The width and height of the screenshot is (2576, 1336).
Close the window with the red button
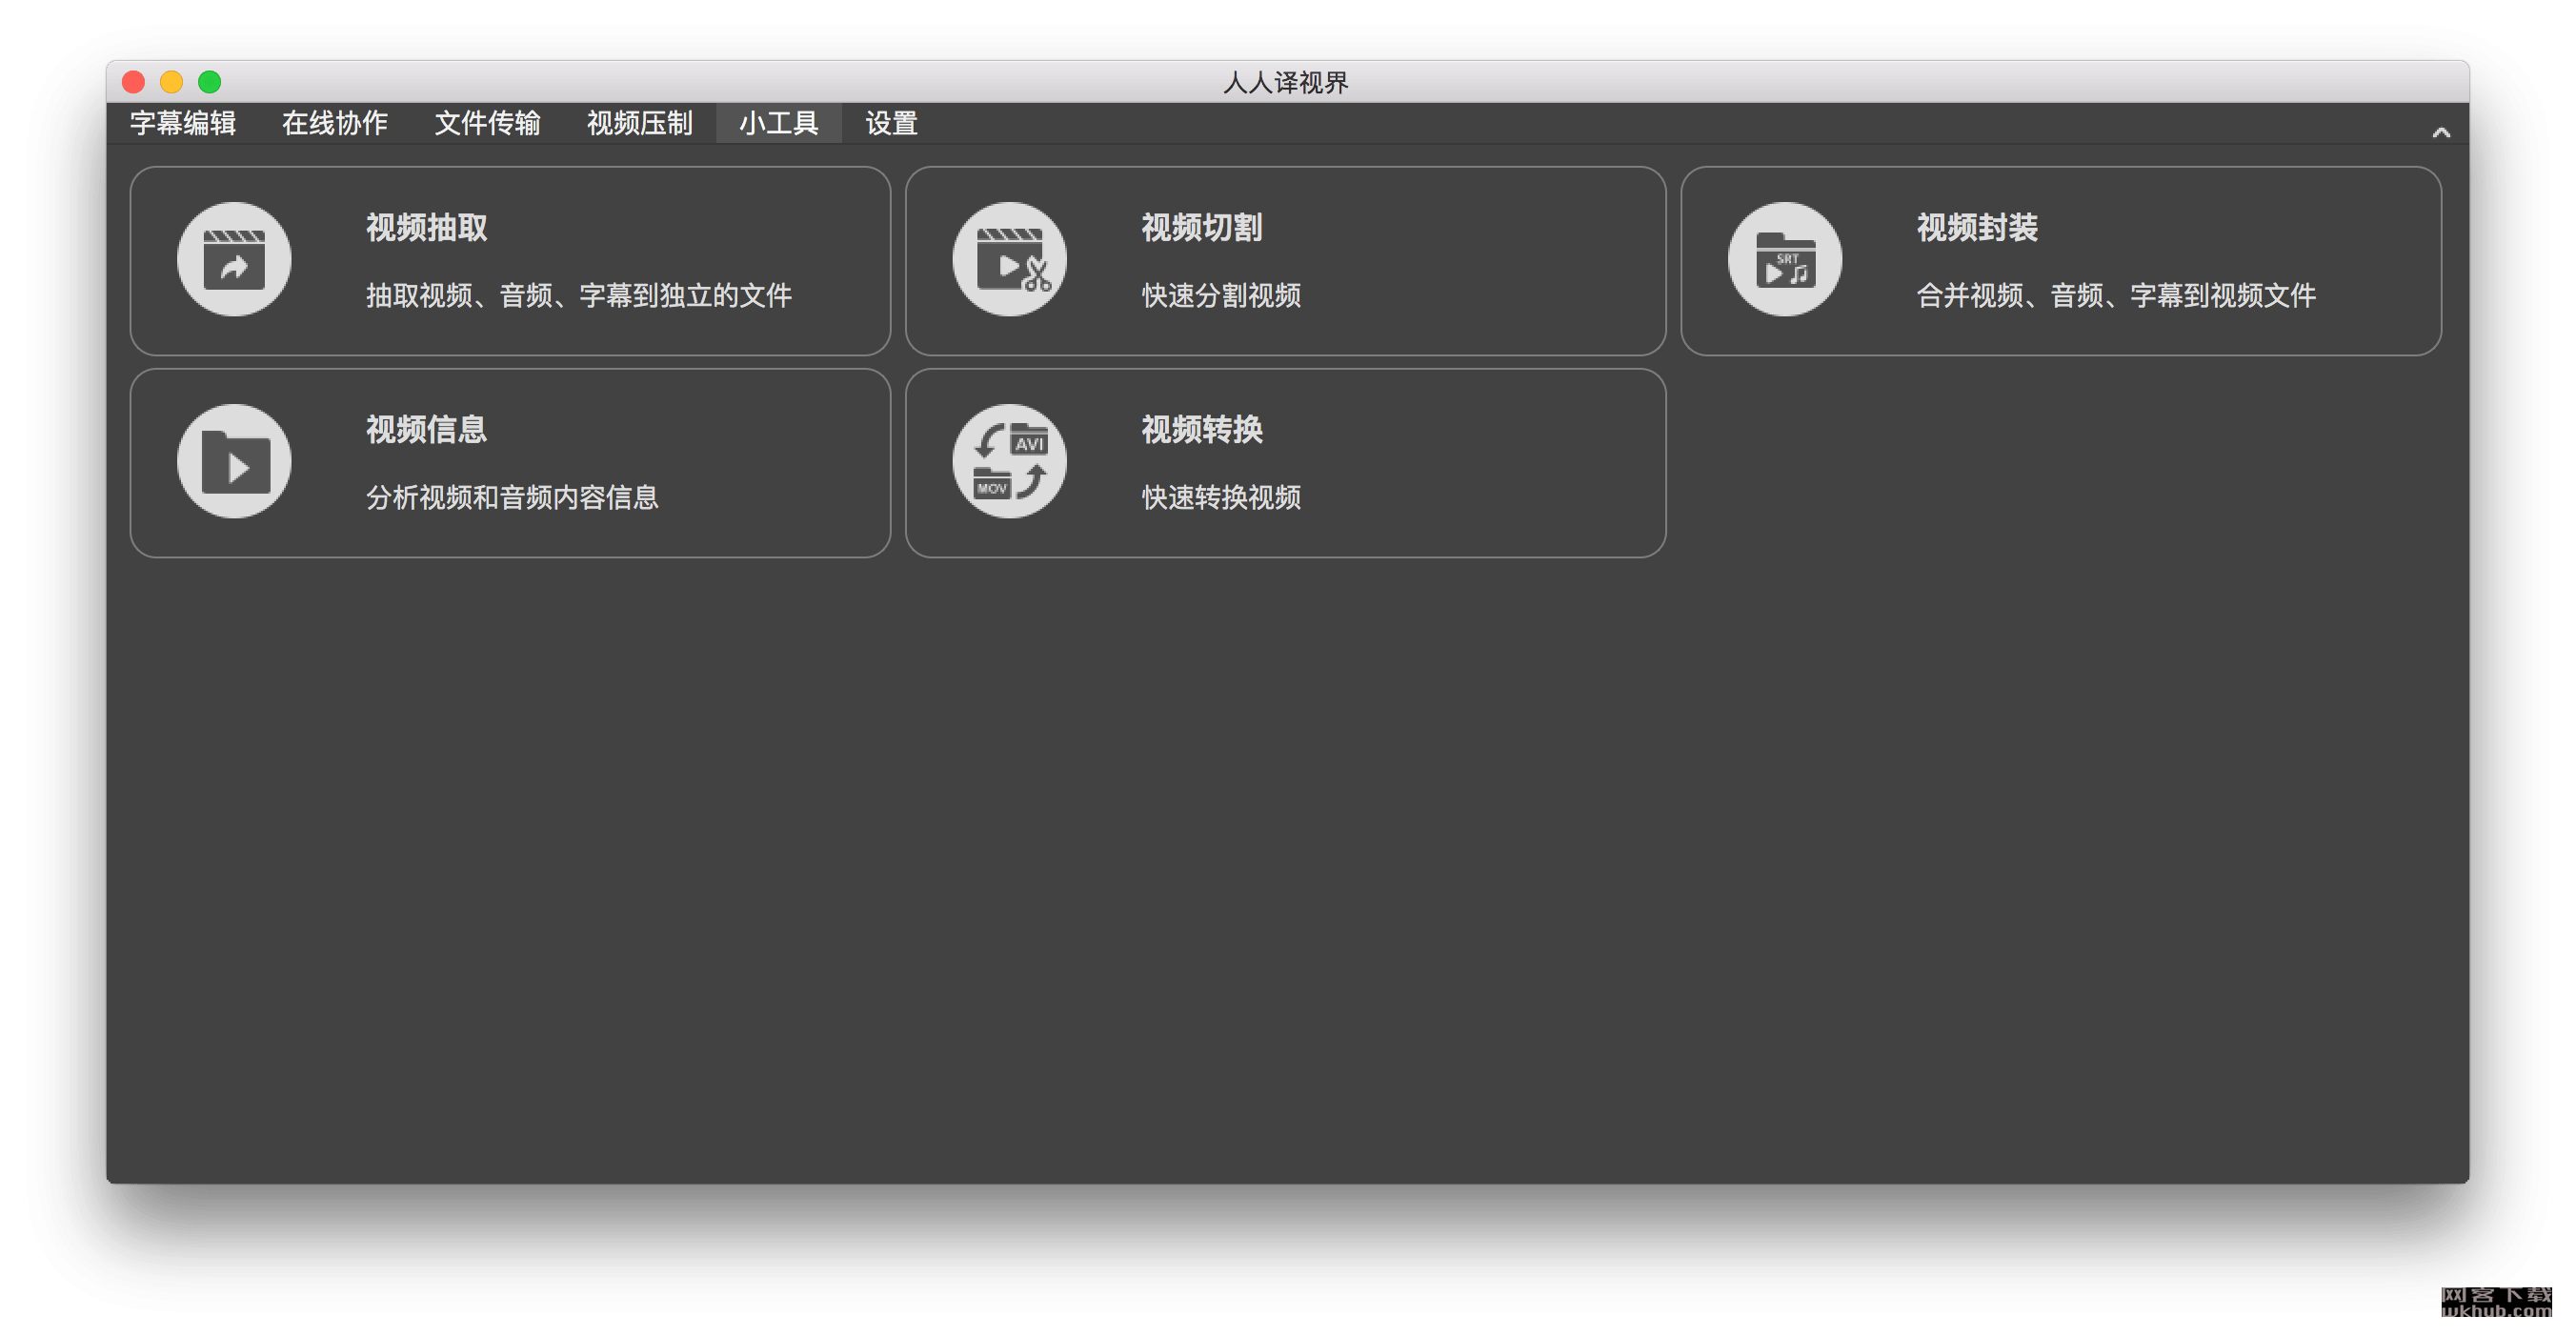pyautogui.click(x=133, y=82)
